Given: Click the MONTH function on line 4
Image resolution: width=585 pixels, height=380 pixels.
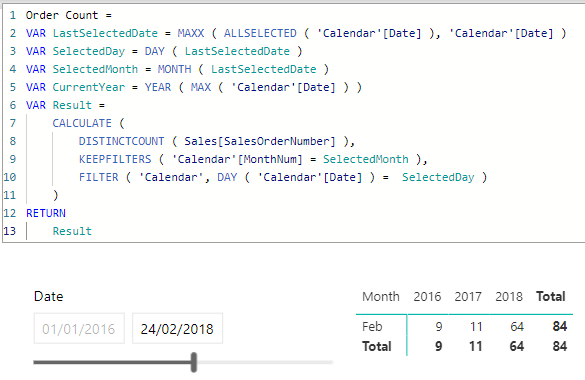Looking at the screenshot, I should (x=174, y=69).
